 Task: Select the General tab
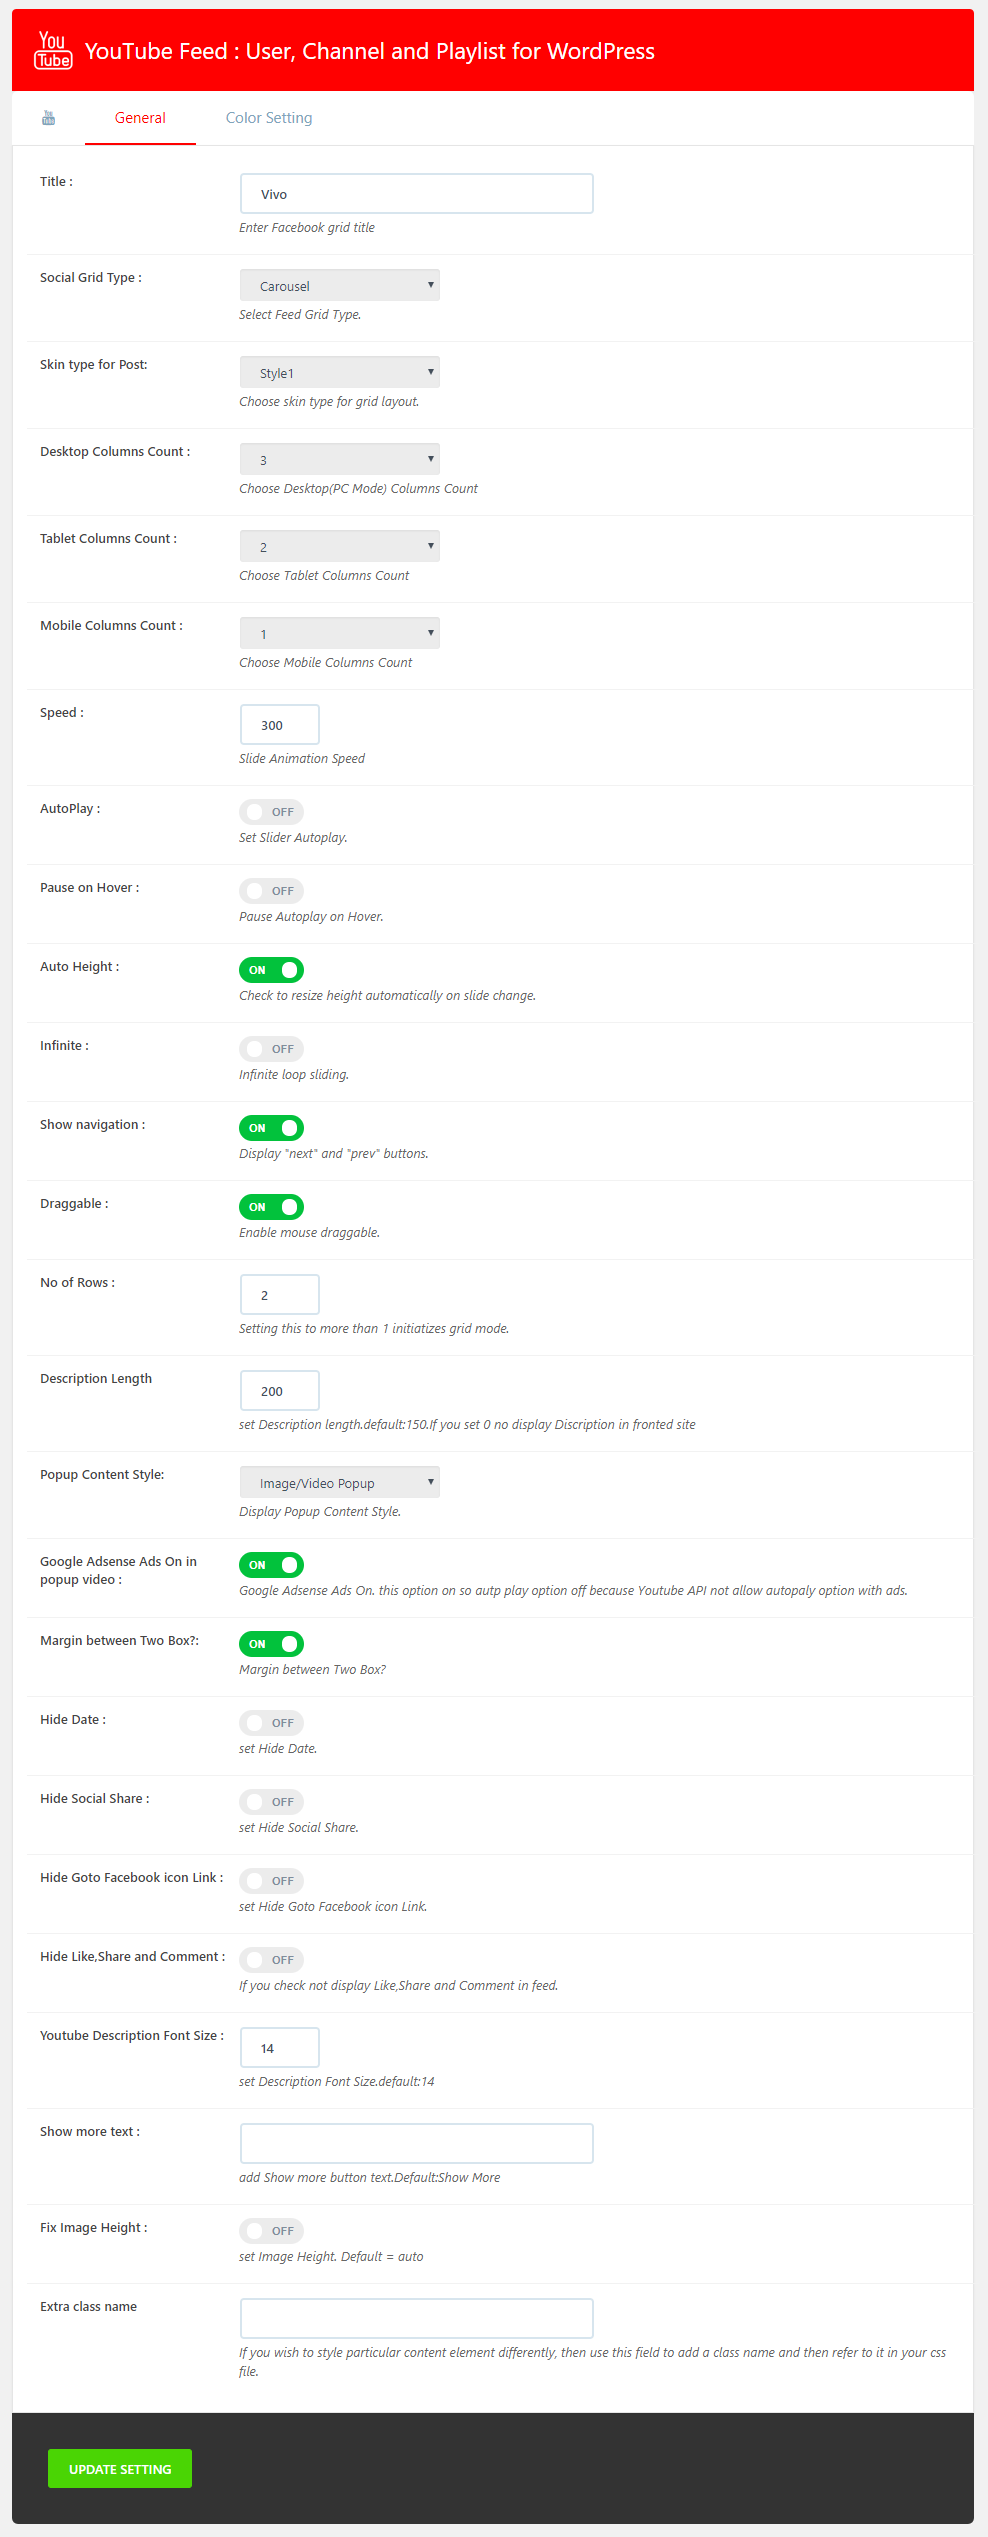140,118
